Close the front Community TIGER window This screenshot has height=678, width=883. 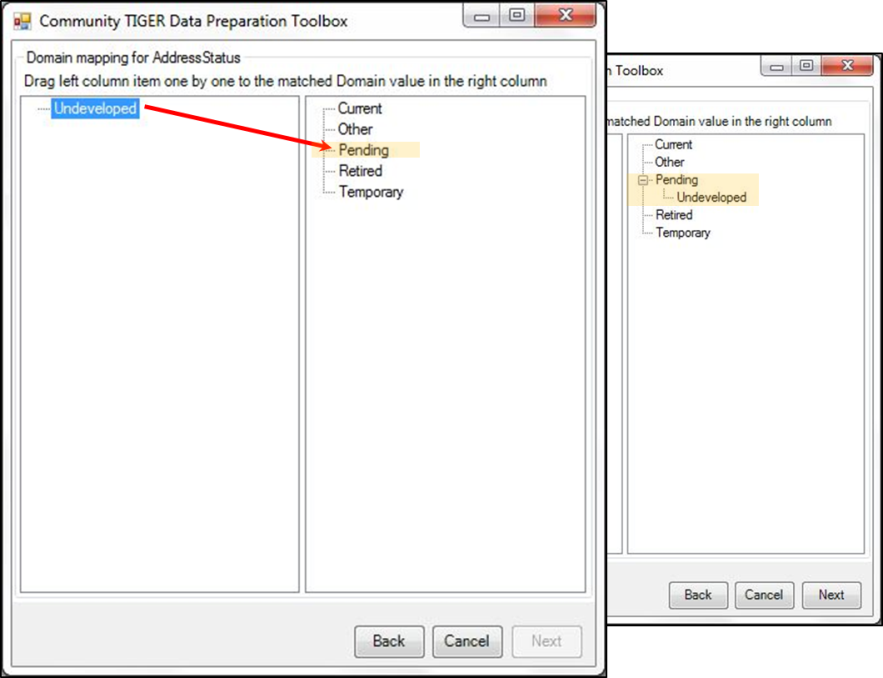tap(565, 16)
